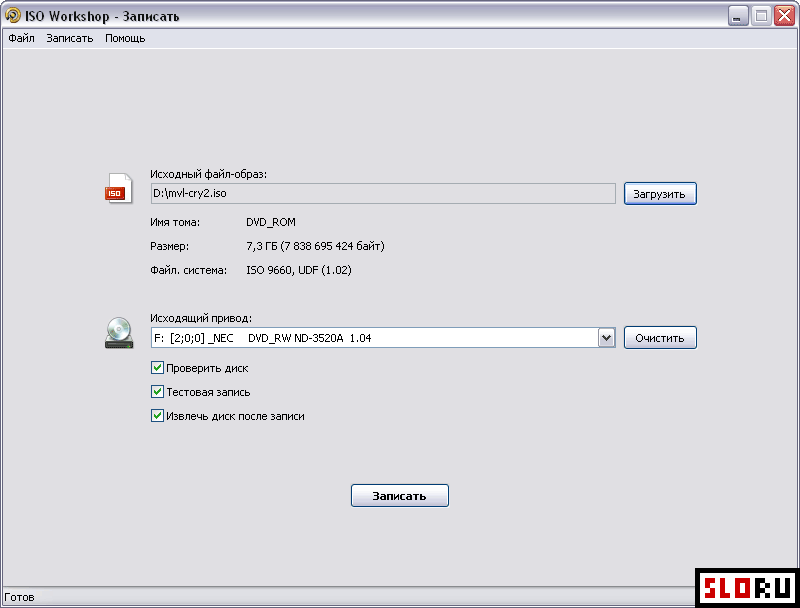Image resolution: width=800 pixels, height=608 pixels.
Task: Click the ISO 9660, UDF (1.02) text
Action: 299,270
